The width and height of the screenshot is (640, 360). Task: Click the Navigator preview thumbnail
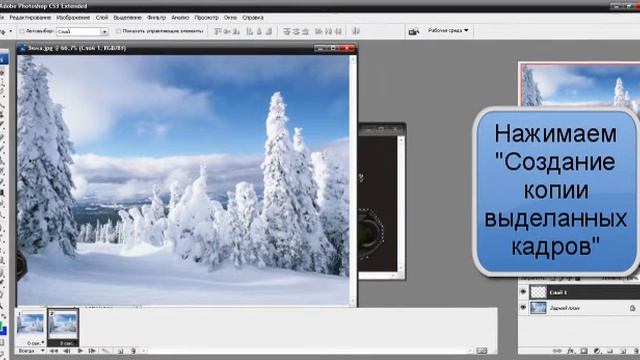579,85
